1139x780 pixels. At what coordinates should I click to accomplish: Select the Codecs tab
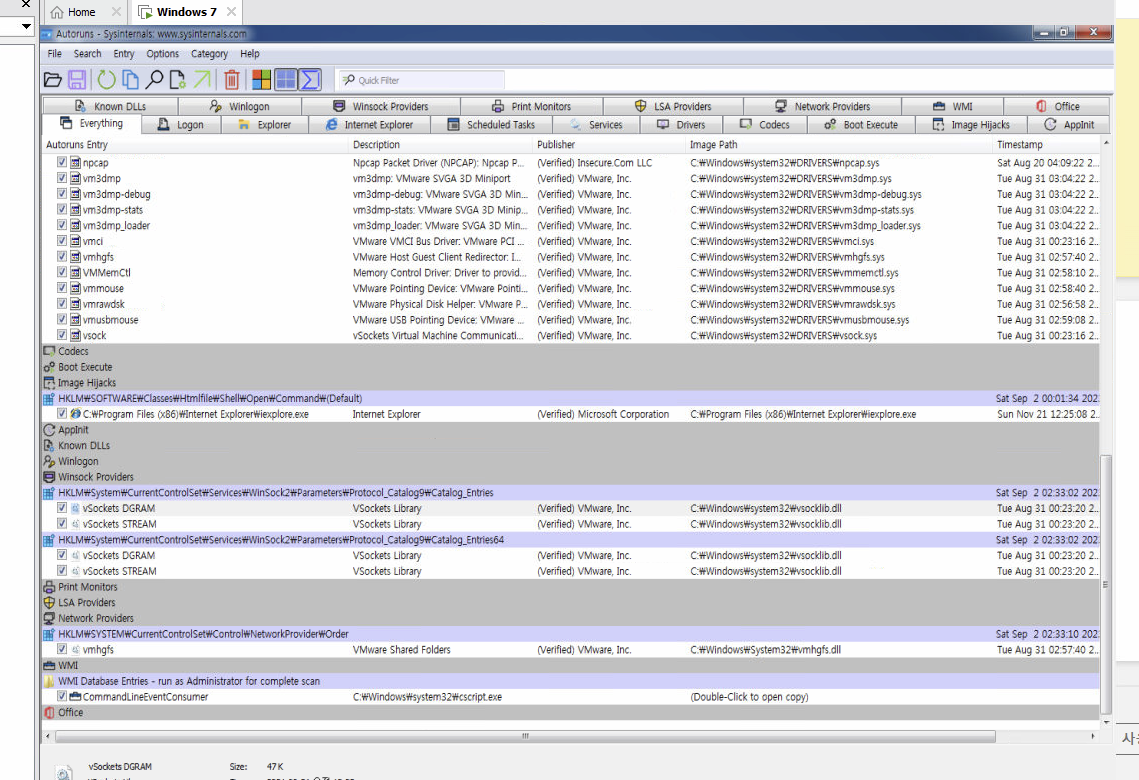[x=765, y=125]
